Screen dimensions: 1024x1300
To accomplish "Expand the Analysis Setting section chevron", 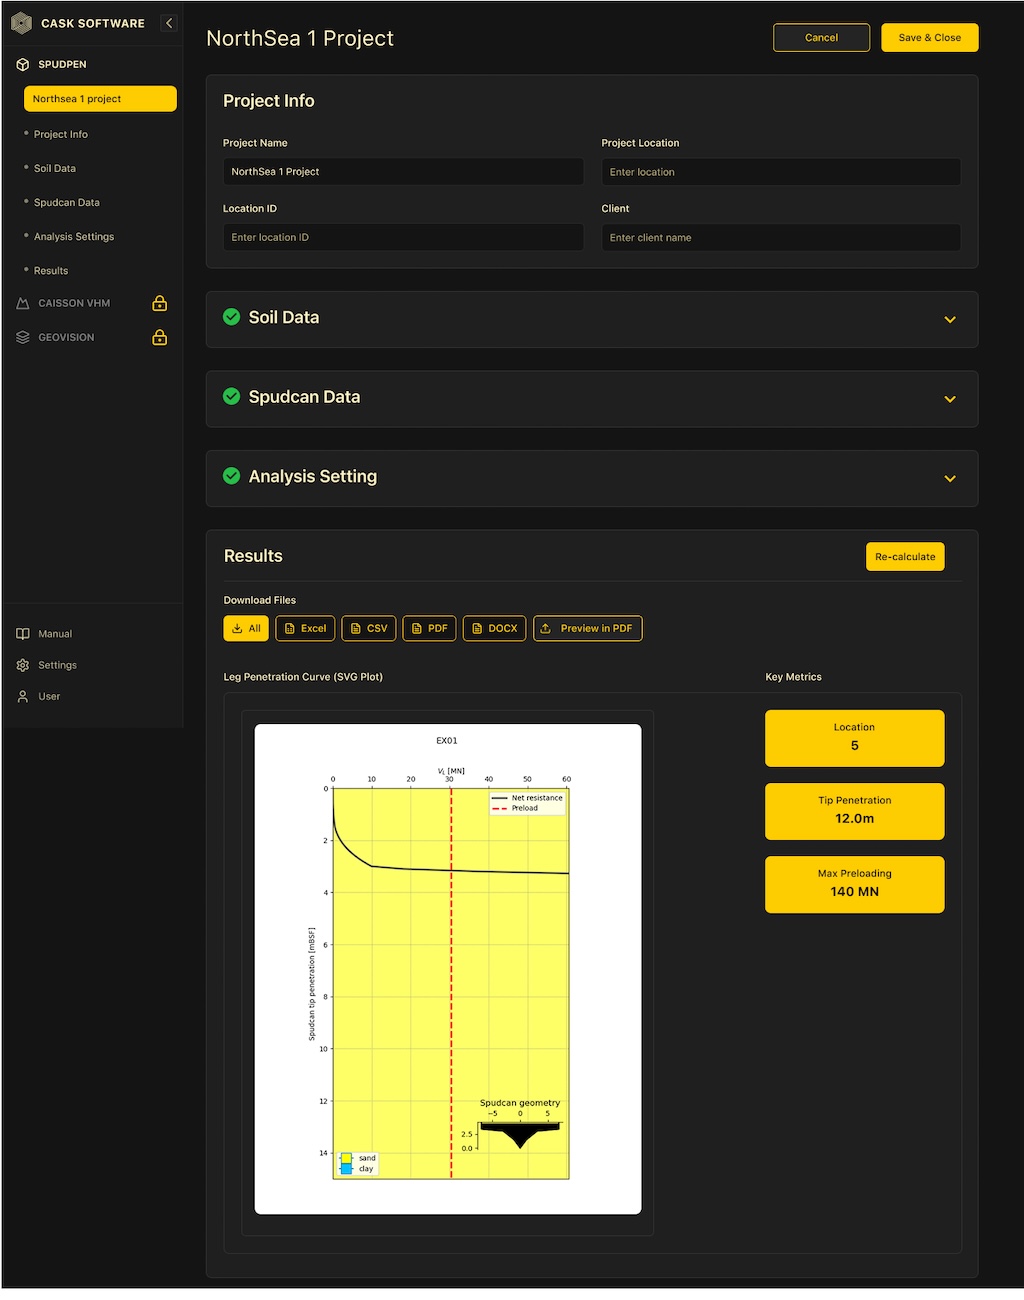I will pos(950,479).
